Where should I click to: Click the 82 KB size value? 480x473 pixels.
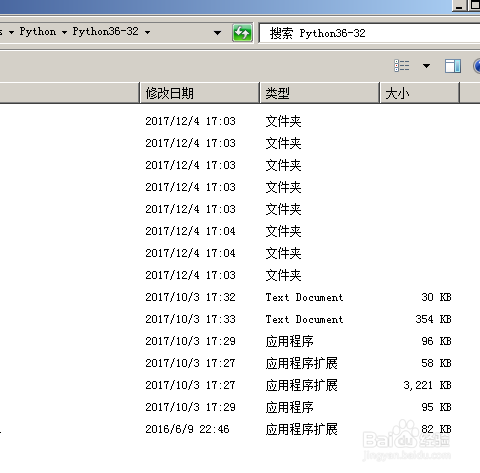pos(436,429)
